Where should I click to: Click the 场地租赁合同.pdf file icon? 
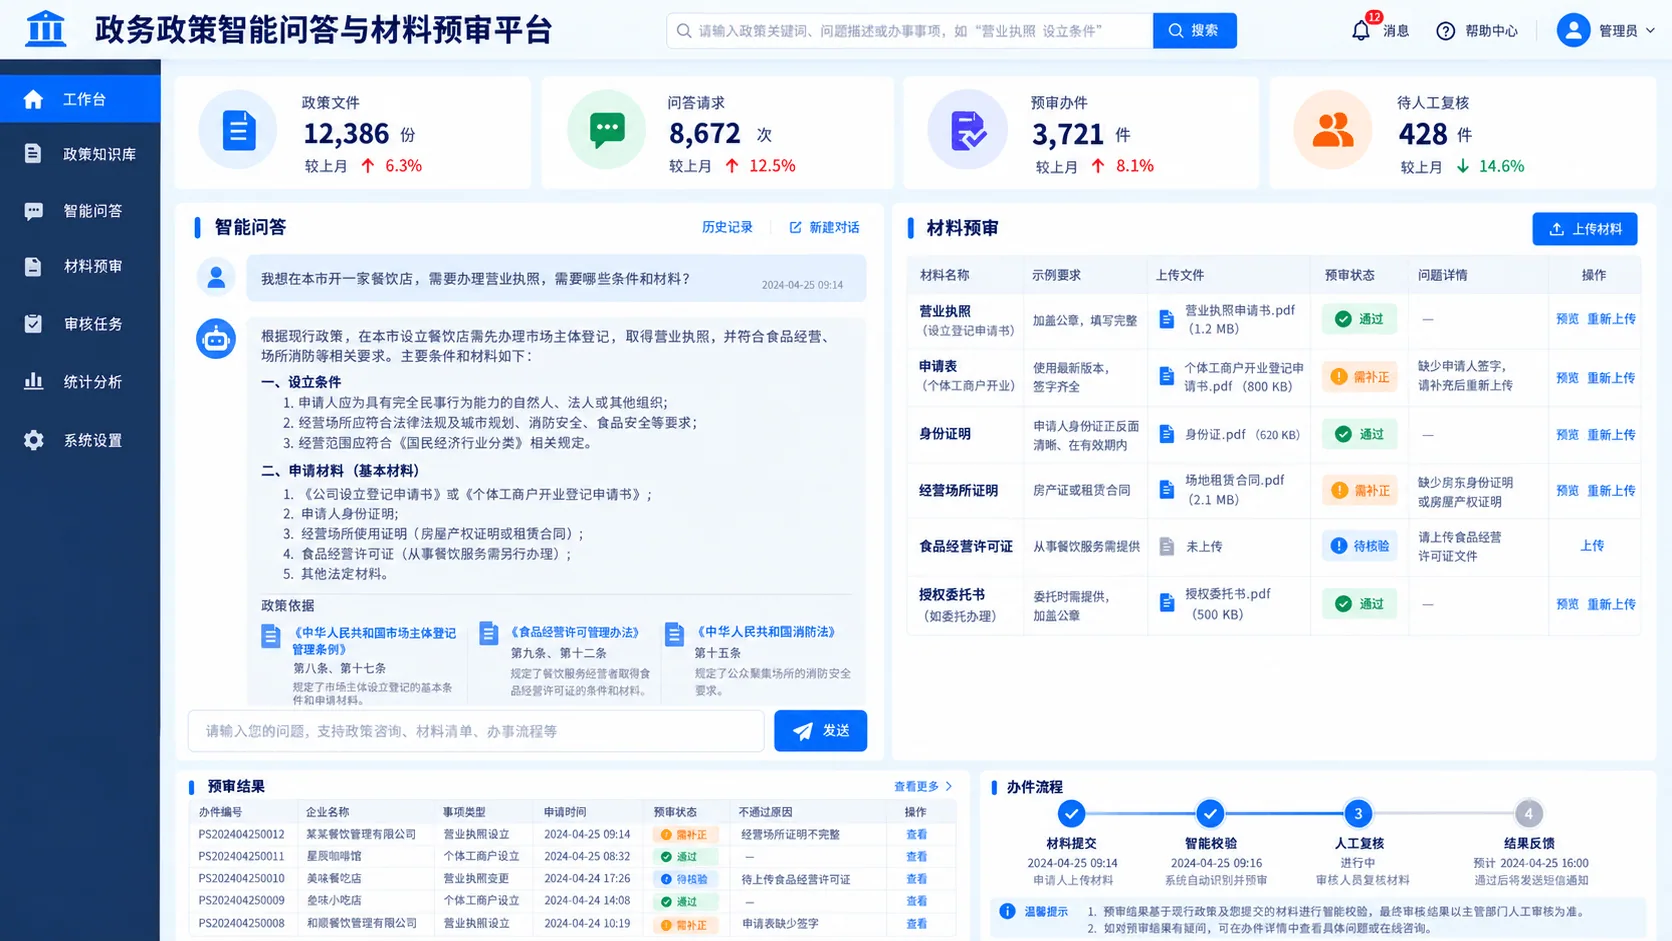(x=1166, y=490)
